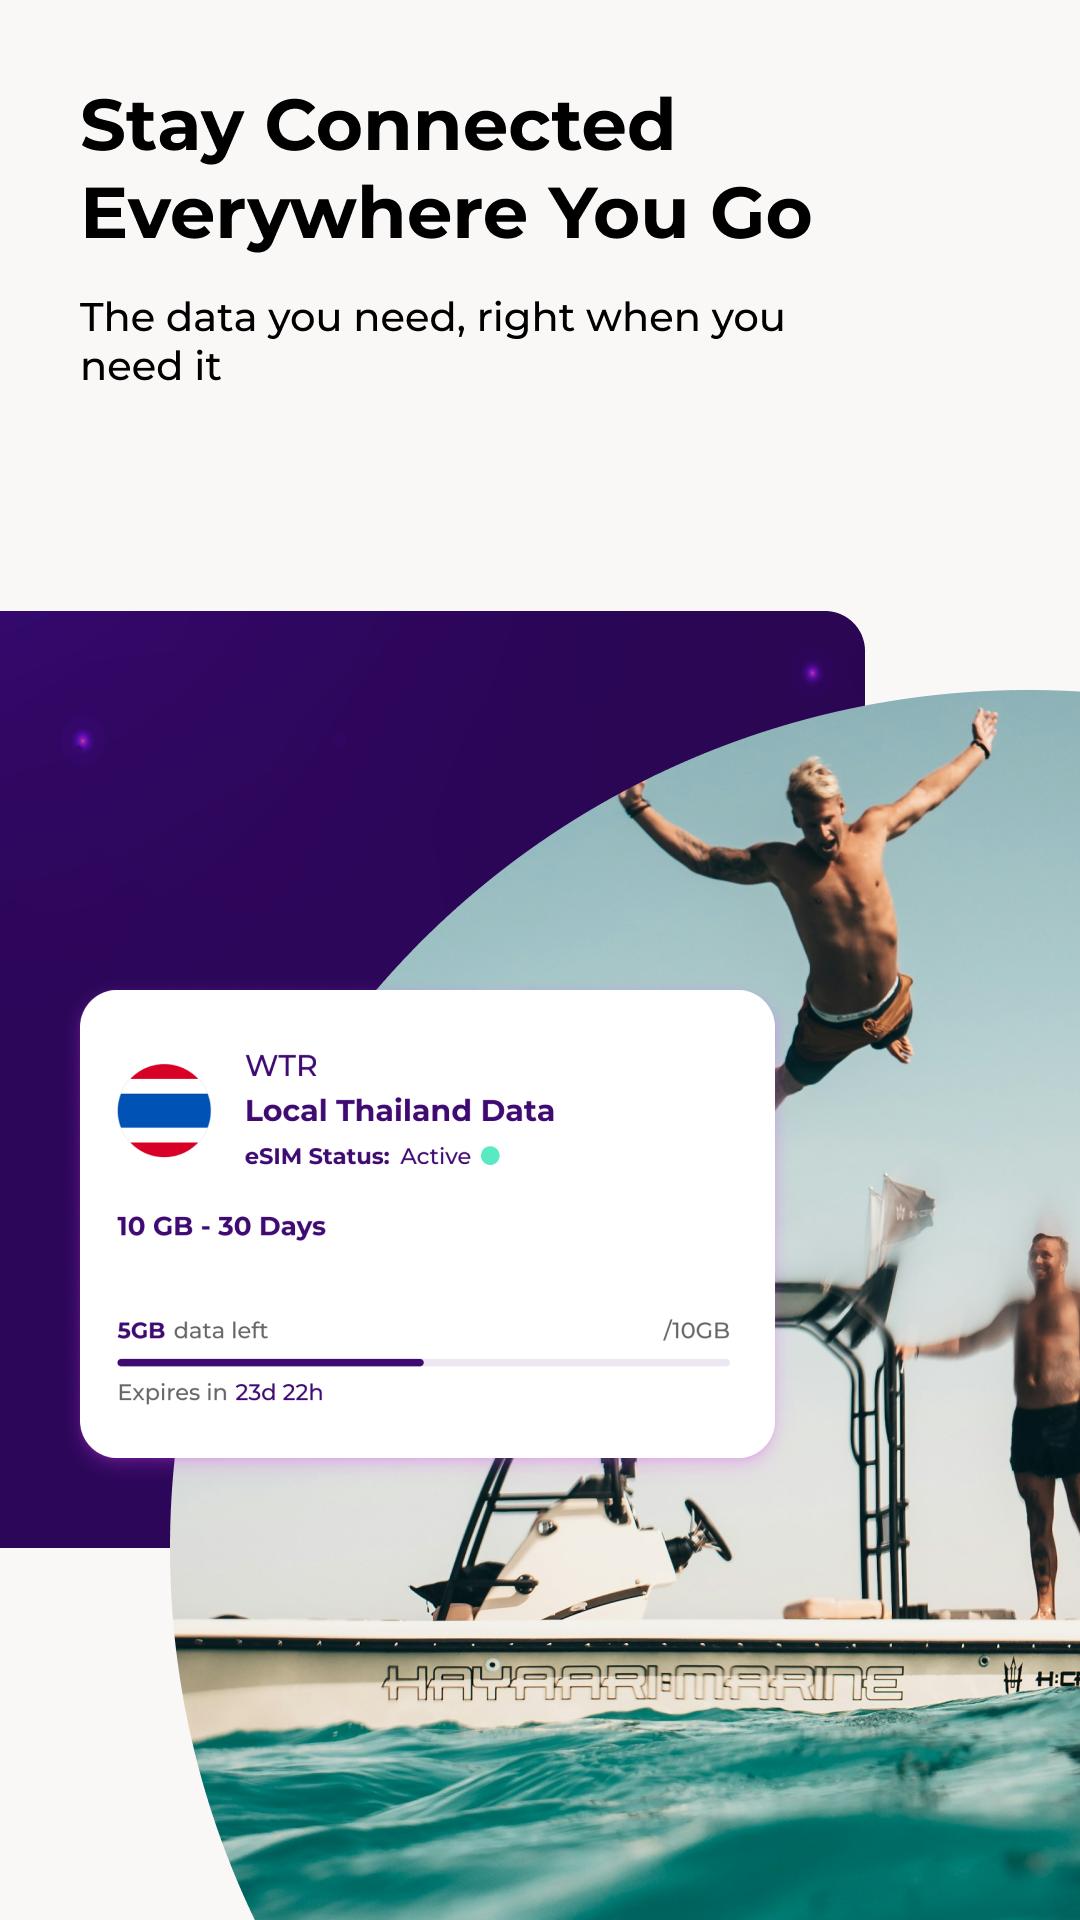The image size is (1080, 1920).
Task: Click the trident logo on the boat hull
Action: [1012, 1676]
